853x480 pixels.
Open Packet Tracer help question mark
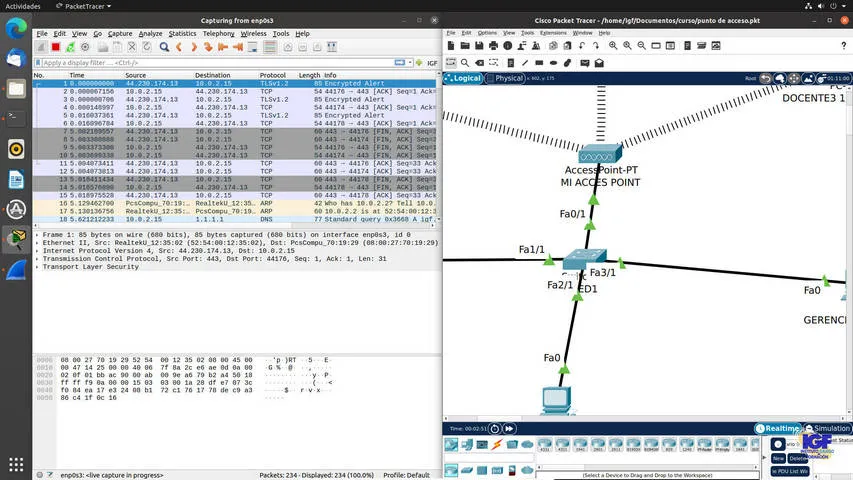pyautogui.click(x=844, y=46)
